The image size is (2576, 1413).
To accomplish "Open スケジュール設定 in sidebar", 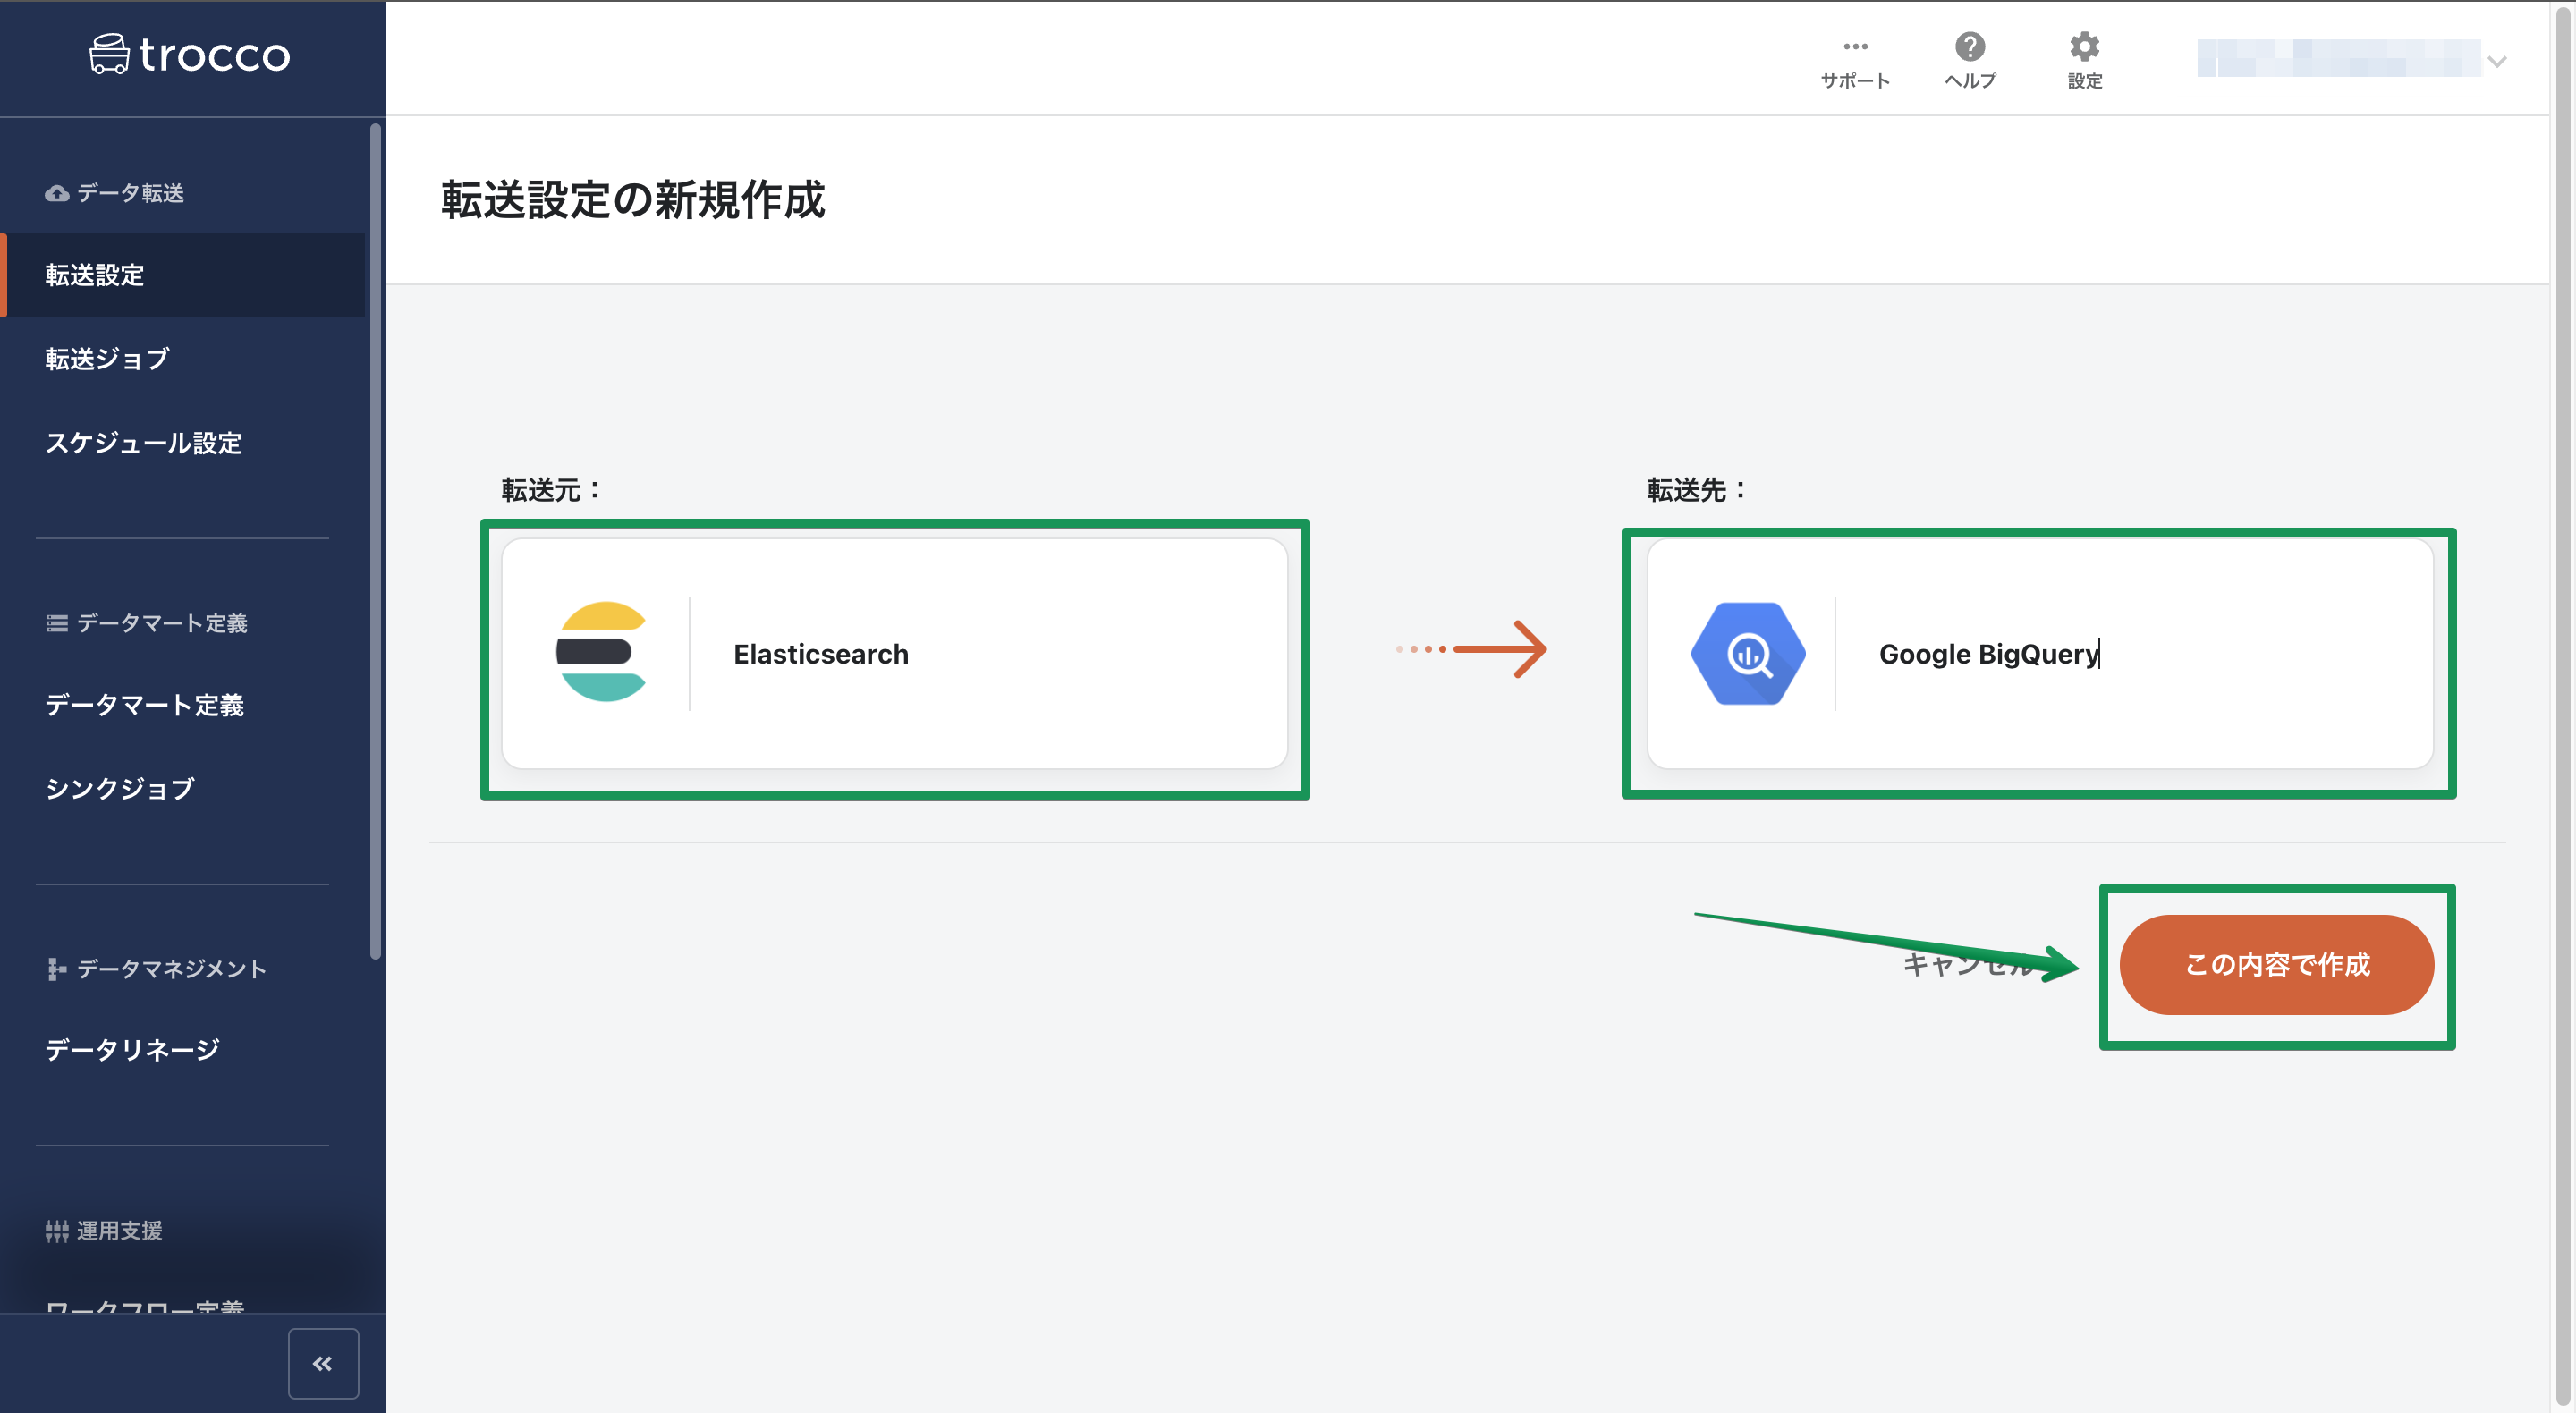I will 143,443.
